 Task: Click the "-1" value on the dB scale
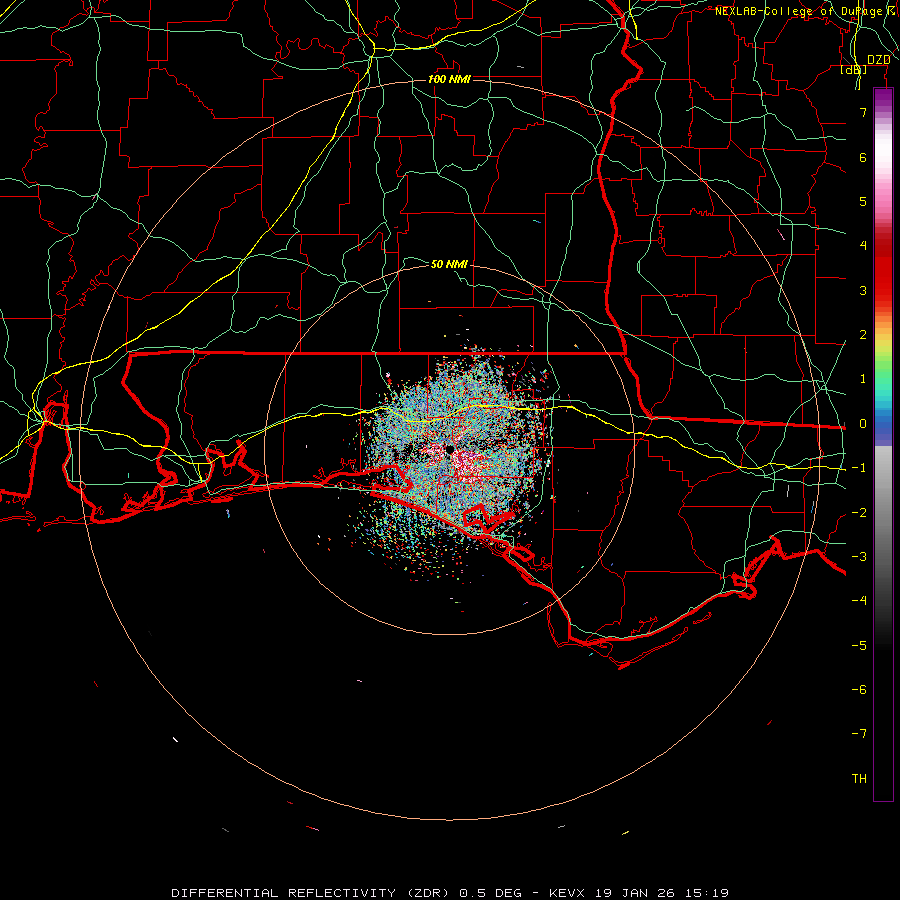coord(859,468)
